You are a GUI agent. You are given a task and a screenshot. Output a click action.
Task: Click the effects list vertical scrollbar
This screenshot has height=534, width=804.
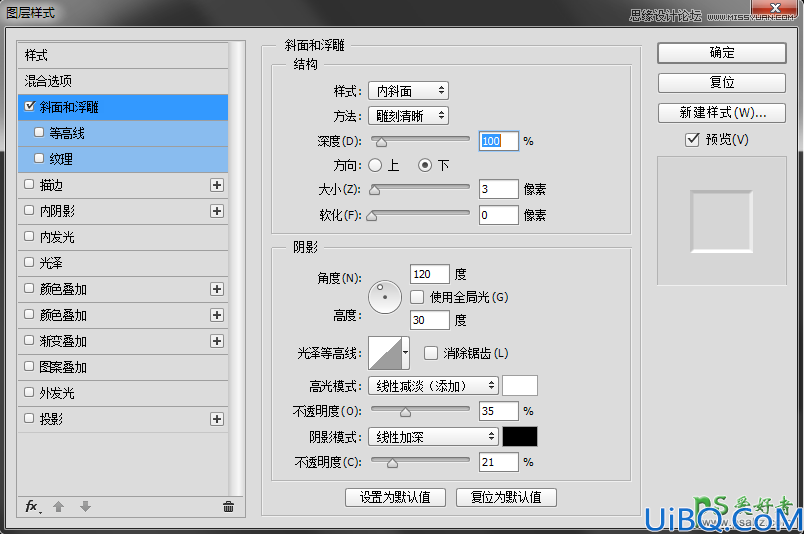point(236,269)
